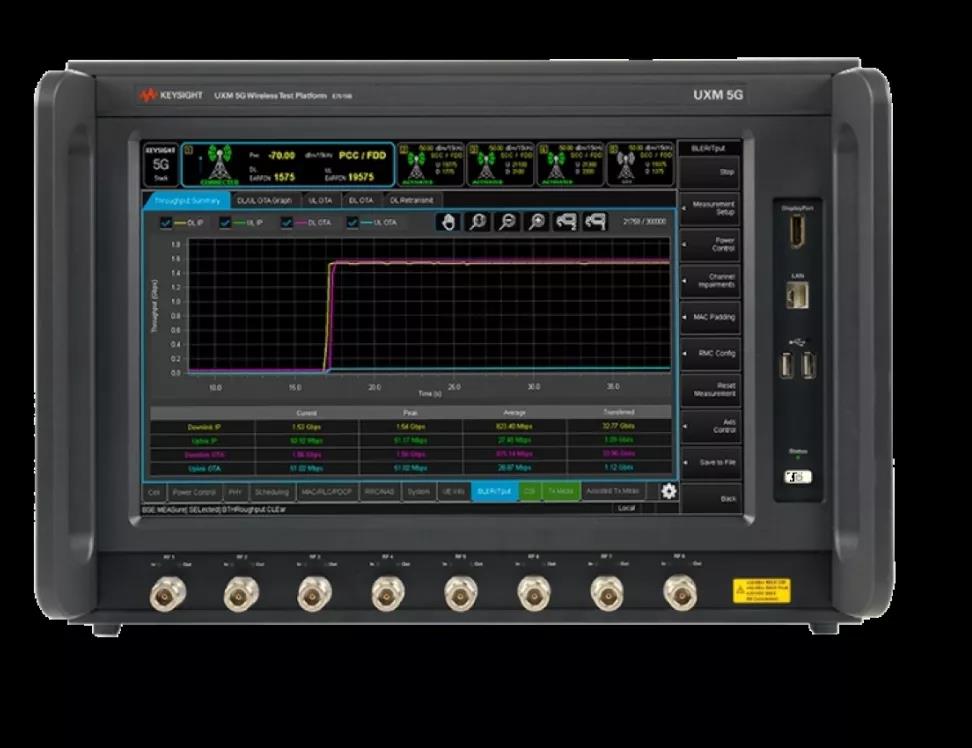Expand the Power Control side menu
This screenshot has width=972, height=748.
tap(710, 244)
